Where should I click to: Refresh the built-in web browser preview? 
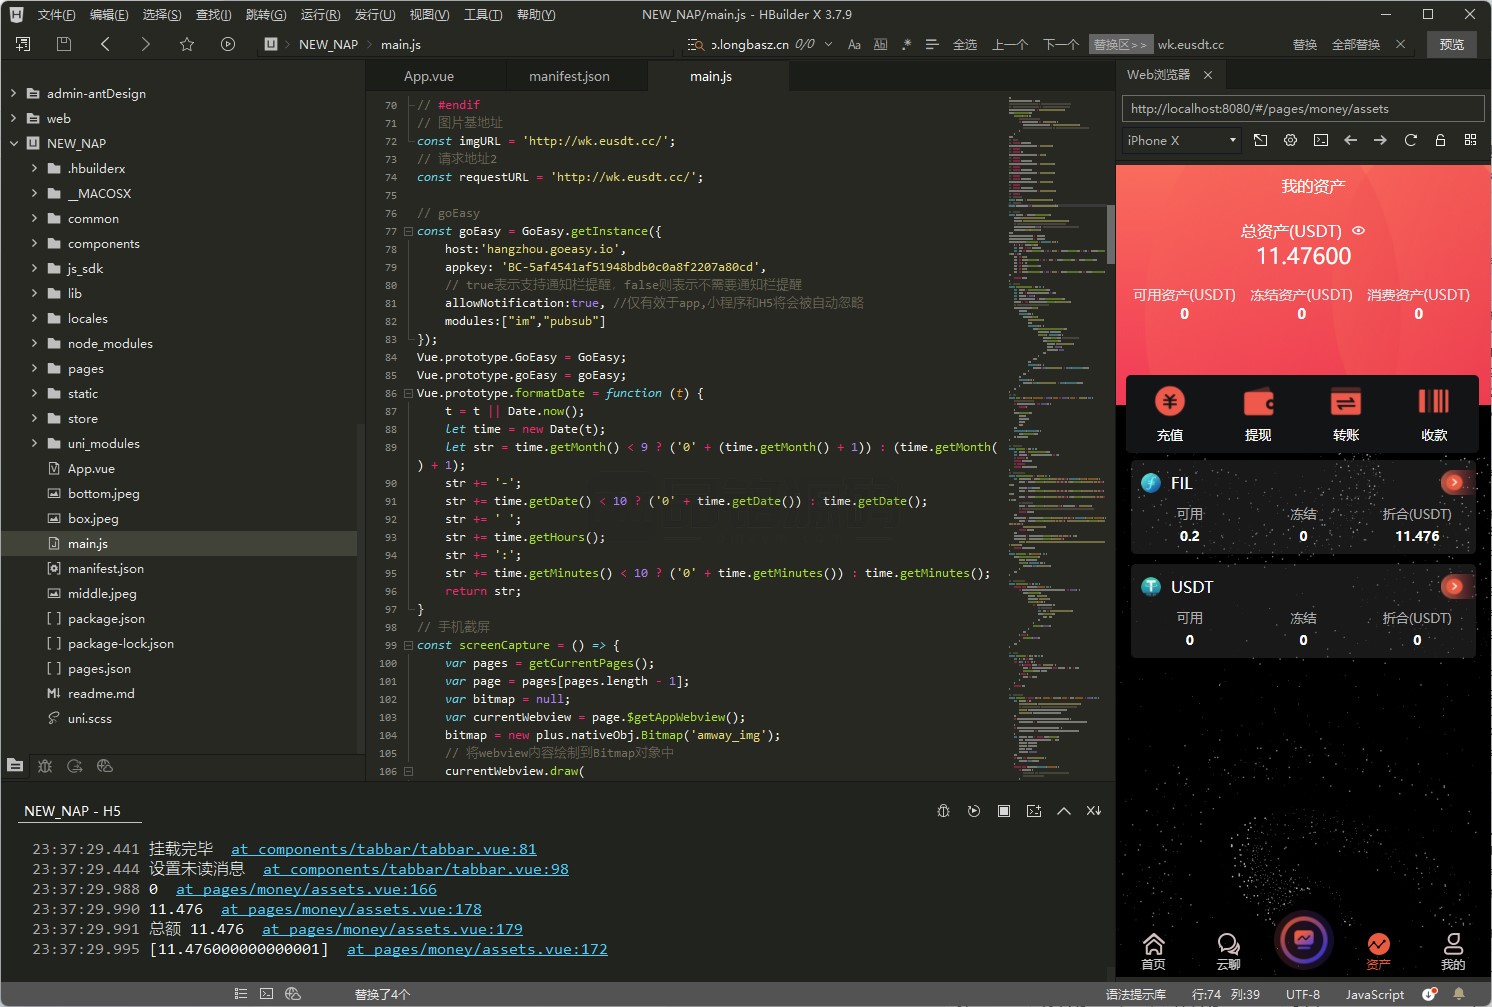[x=1410, y=140]
